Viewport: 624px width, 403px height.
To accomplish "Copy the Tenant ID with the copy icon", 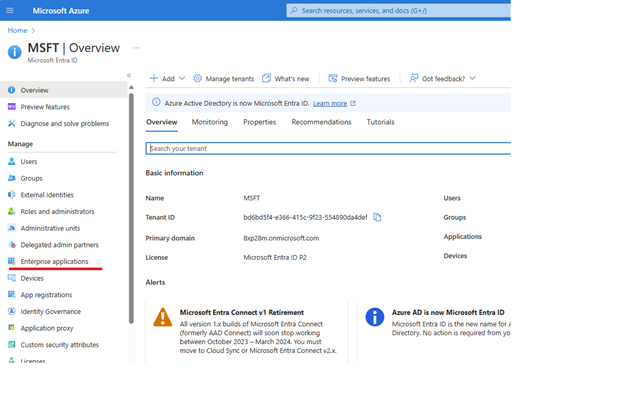I will (x=377, y=217).
